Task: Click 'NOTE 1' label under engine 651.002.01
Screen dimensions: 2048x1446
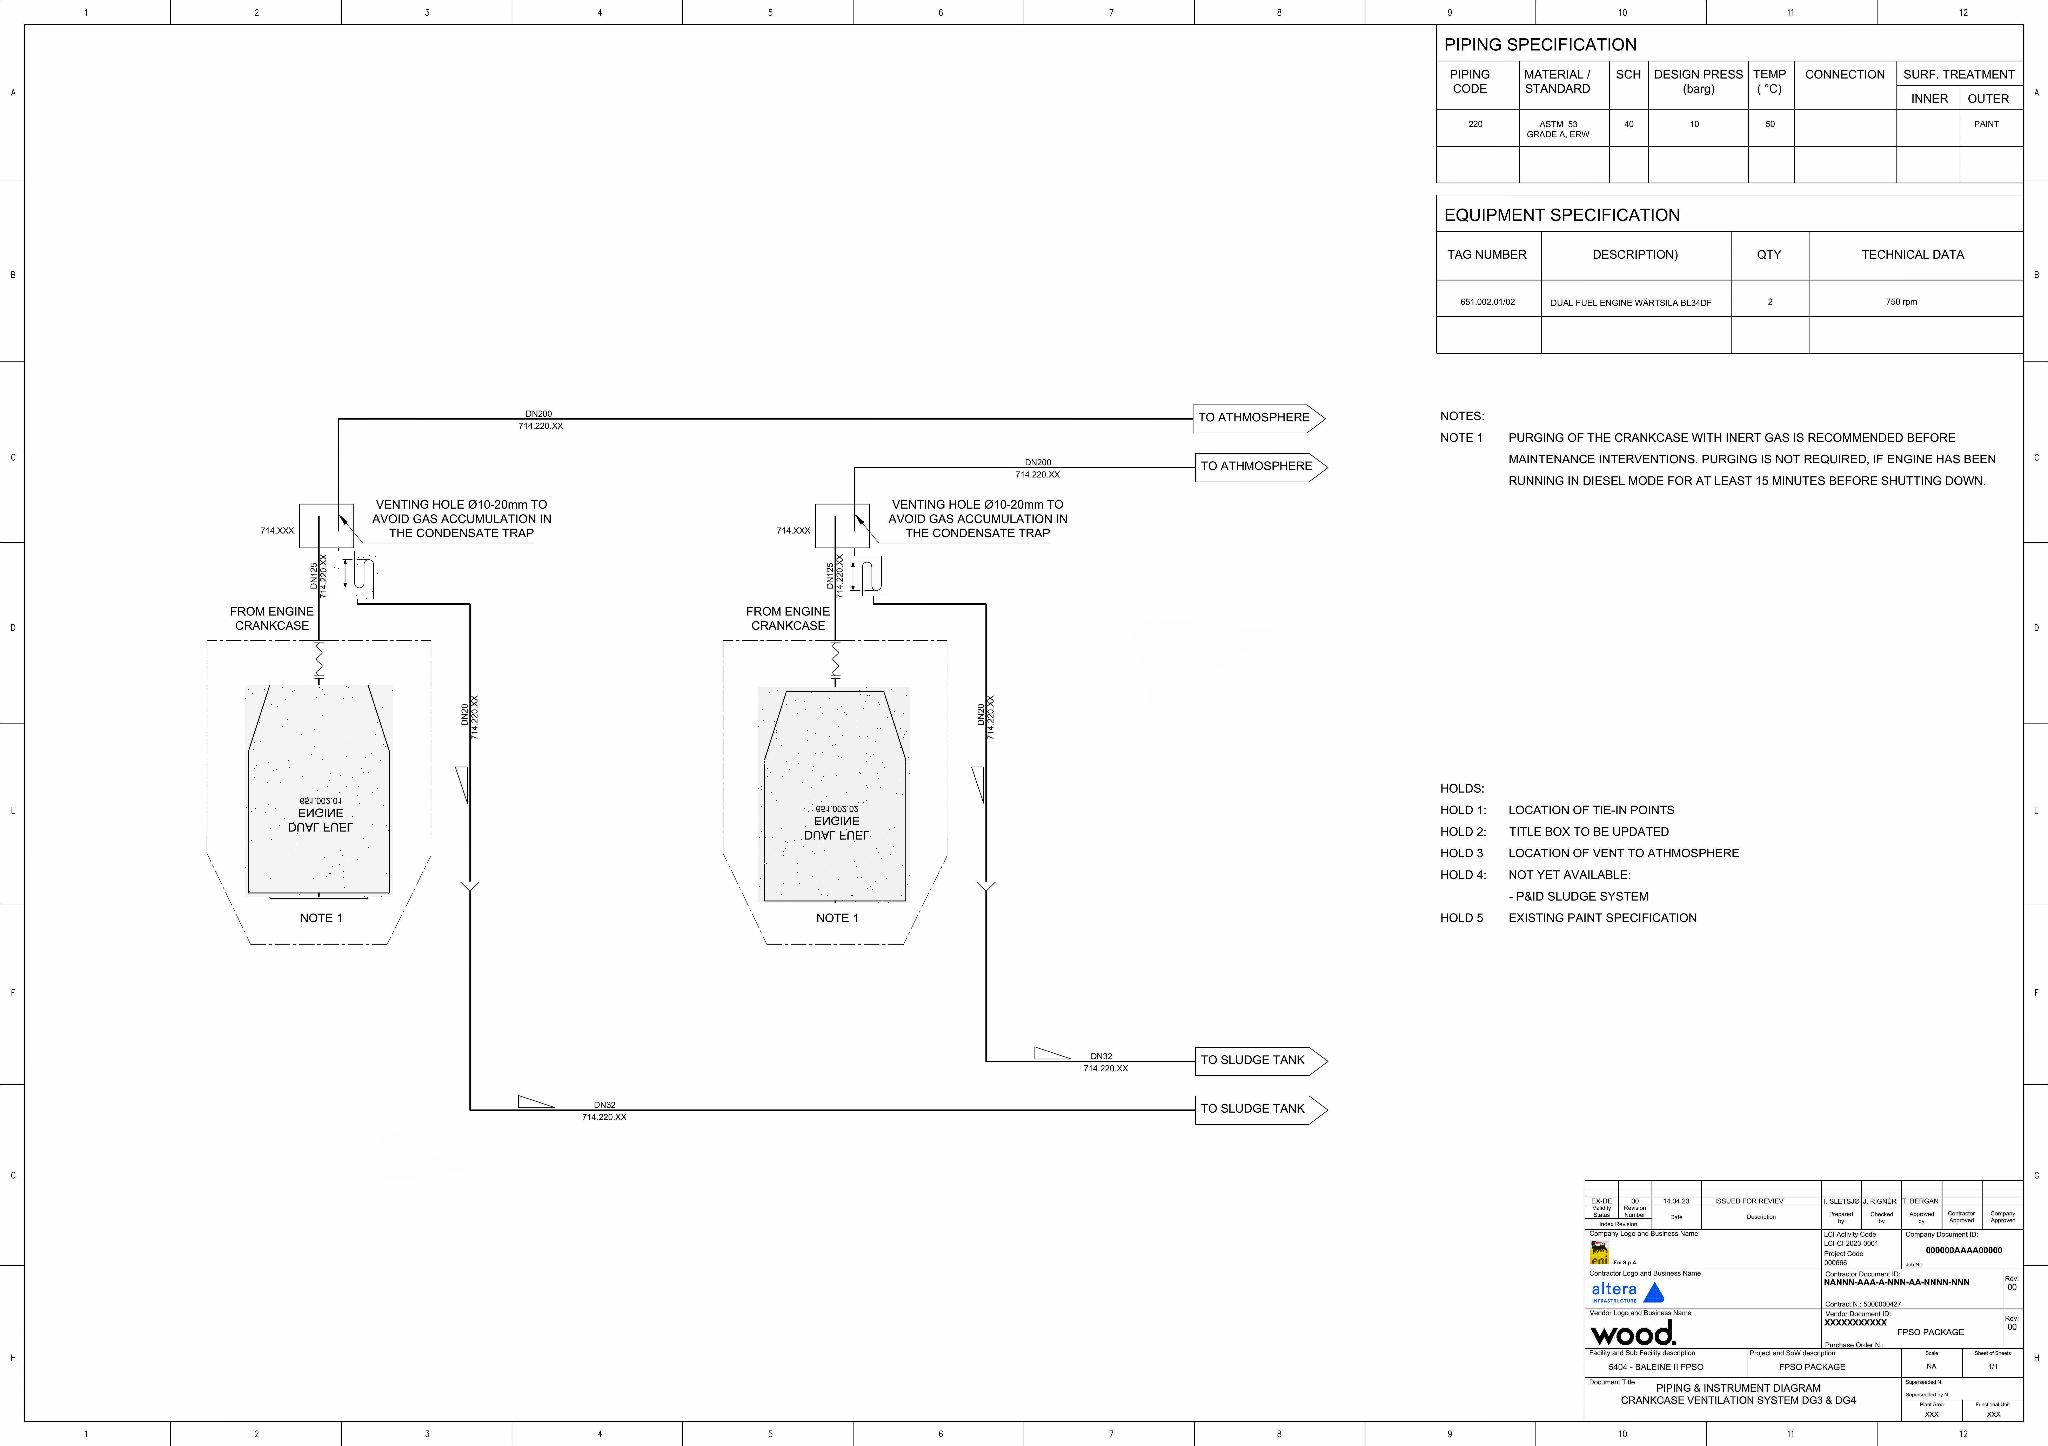Action: 321,918
